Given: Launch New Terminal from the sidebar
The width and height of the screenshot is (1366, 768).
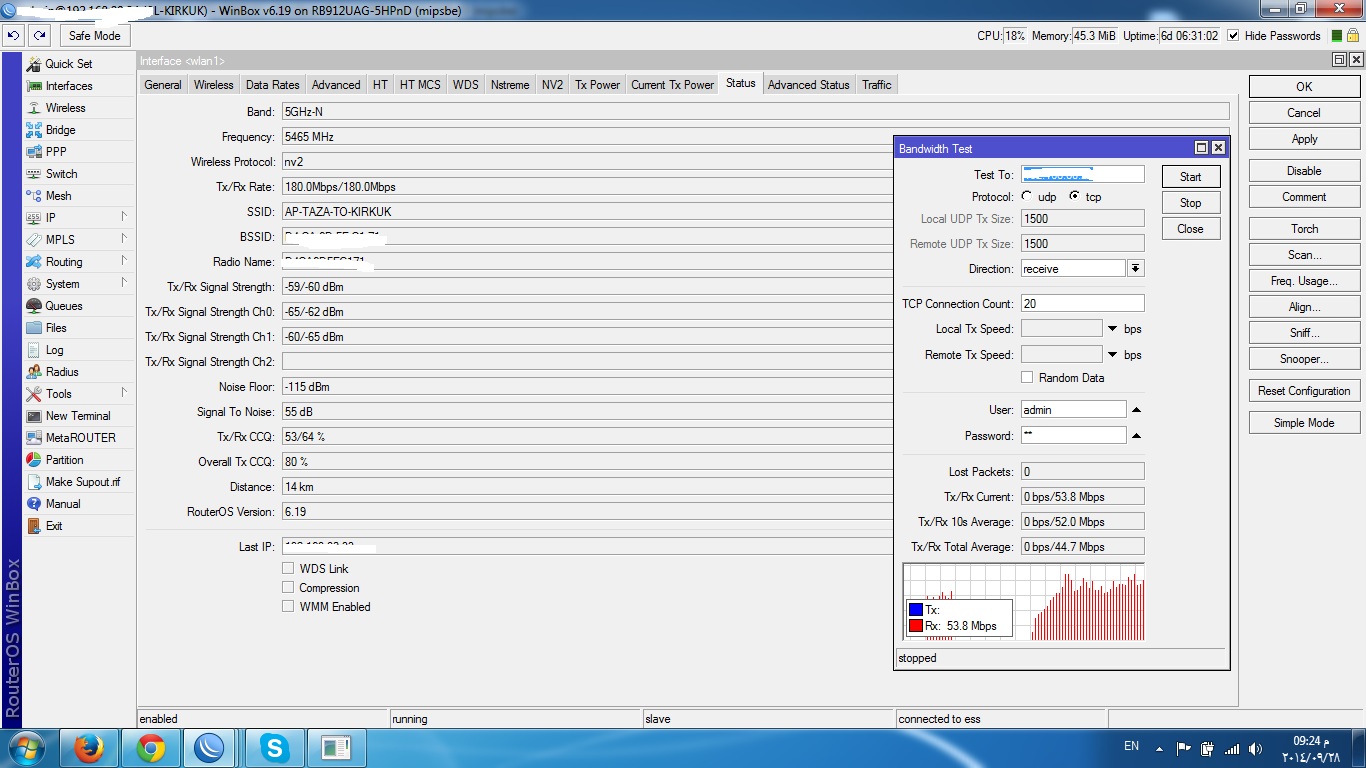Looking at the screenshot, I should 78,415.
